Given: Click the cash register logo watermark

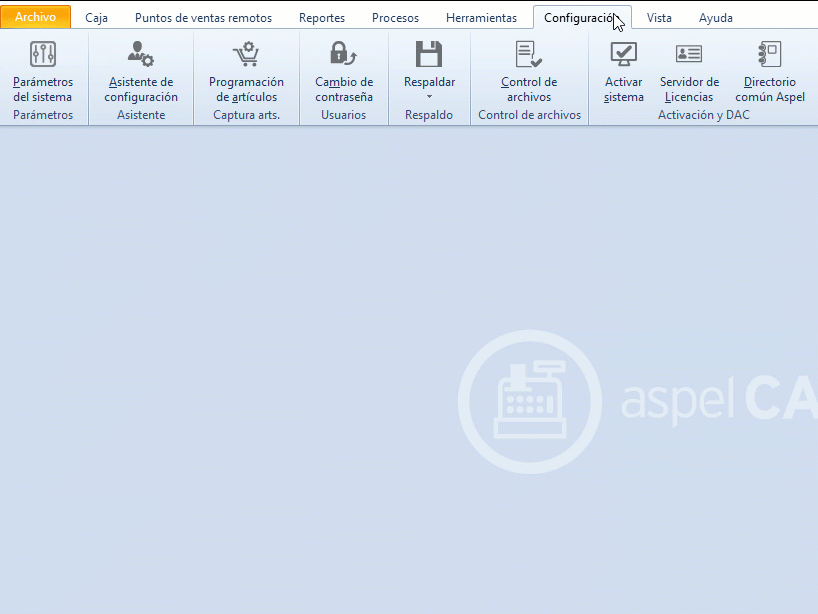Looking at the screenshot, I should pos(529,401).
